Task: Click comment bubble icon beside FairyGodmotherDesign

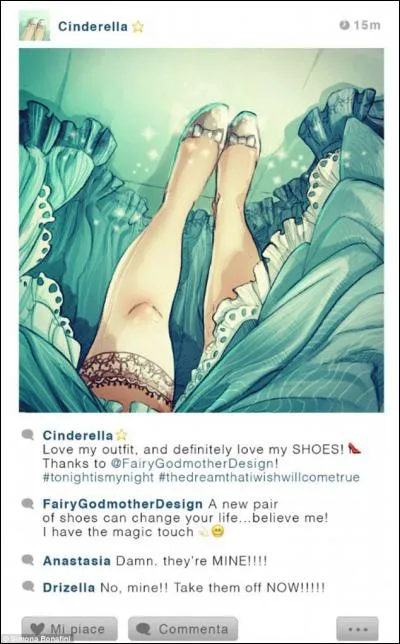Action: point(28,504)
